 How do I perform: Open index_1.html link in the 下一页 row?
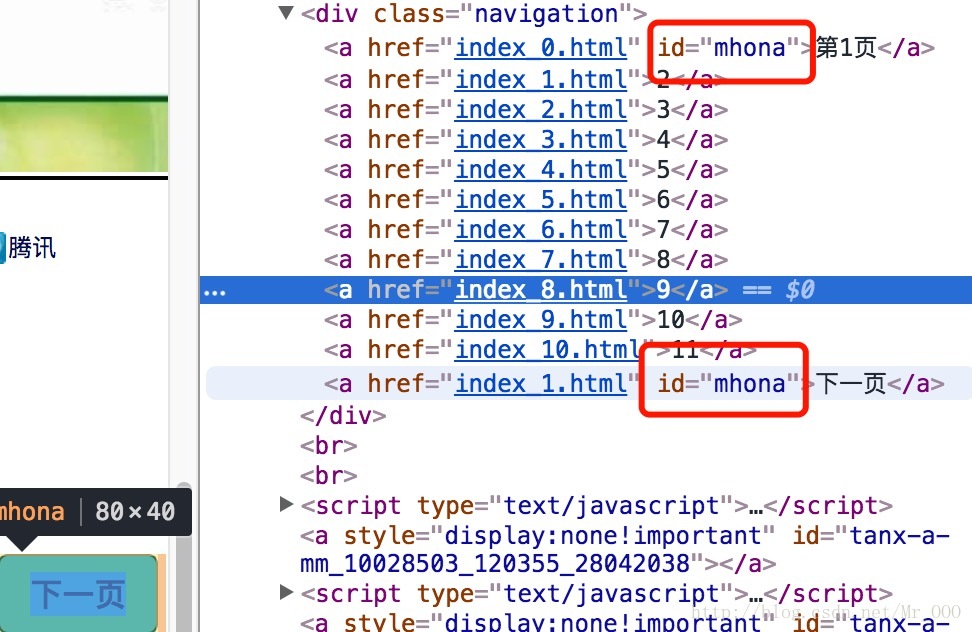541,384
